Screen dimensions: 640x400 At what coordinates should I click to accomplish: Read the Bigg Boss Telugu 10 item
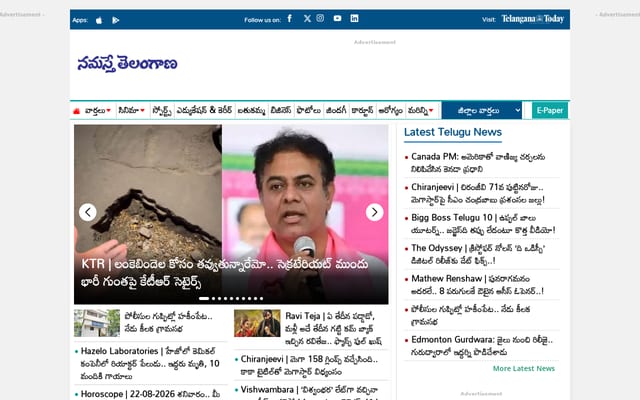click(483, 224)
